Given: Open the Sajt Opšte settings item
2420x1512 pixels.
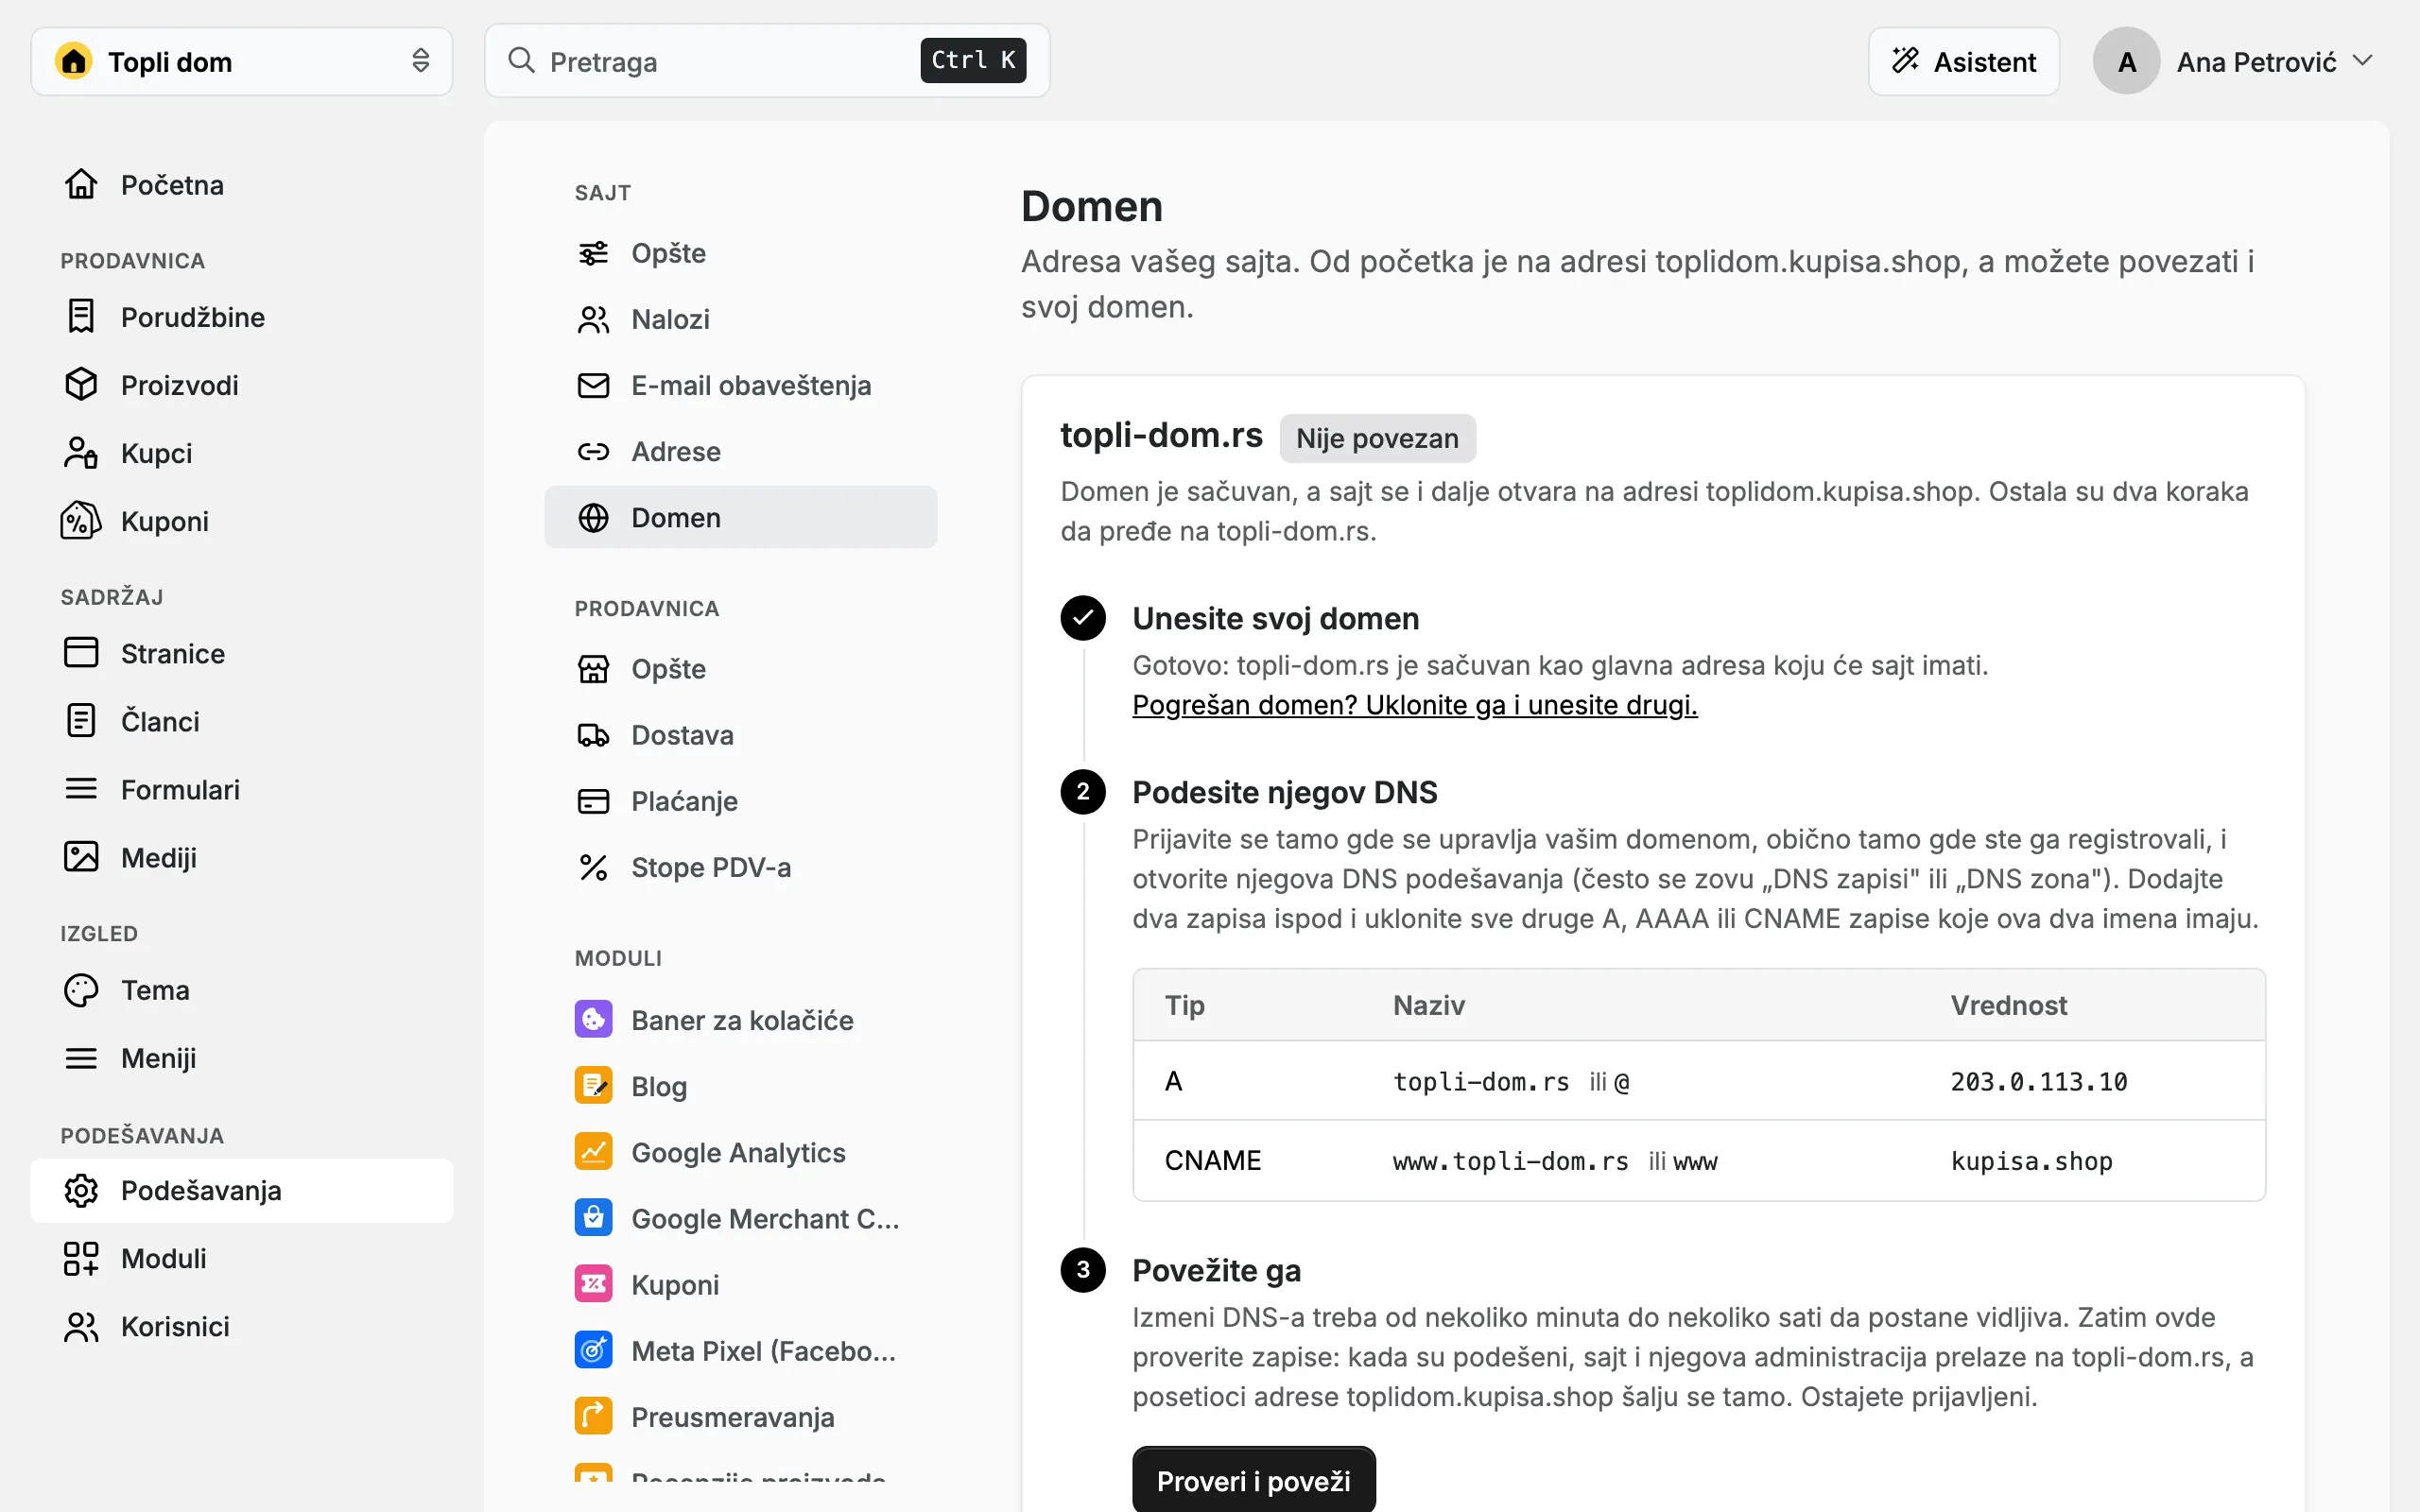Looking at the screenshot, I should click(741, 253).
